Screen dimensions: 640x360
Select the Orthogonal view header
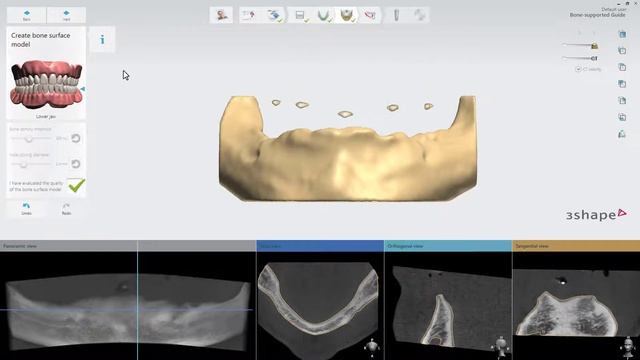pyautogui.click(x=448, y=246)
